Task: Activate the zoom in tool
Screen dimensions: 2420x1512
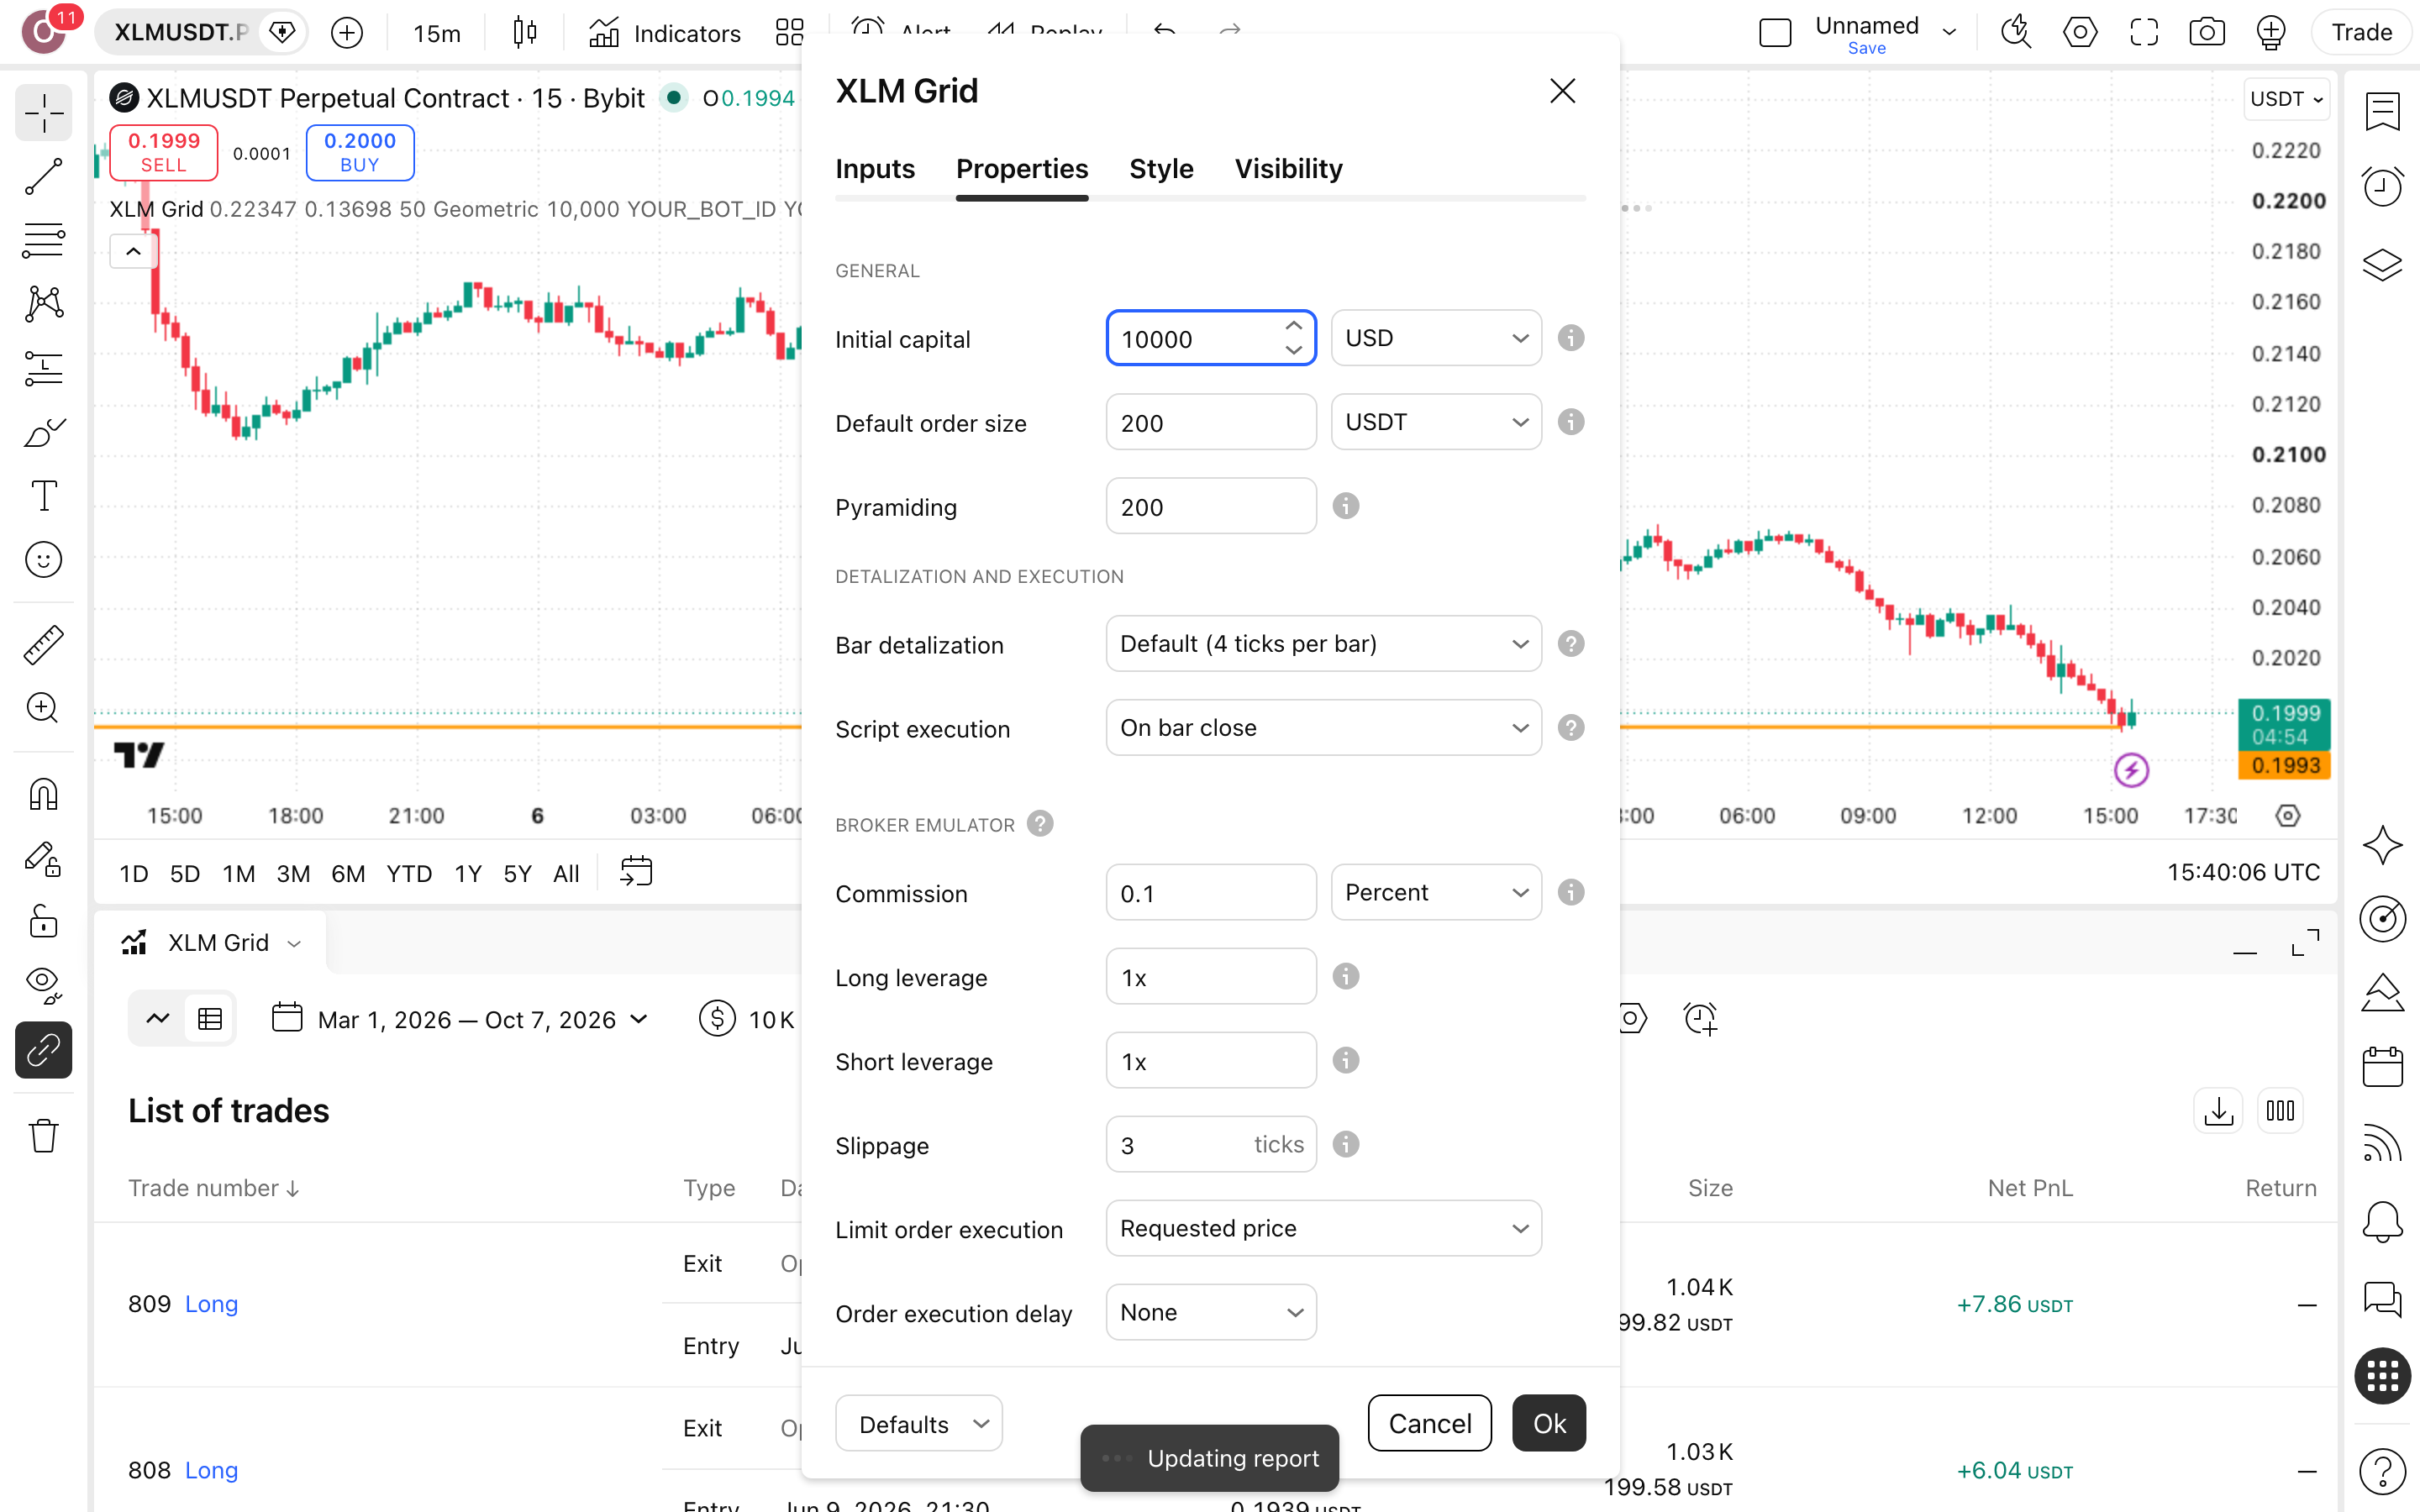Action: [43, 708]
